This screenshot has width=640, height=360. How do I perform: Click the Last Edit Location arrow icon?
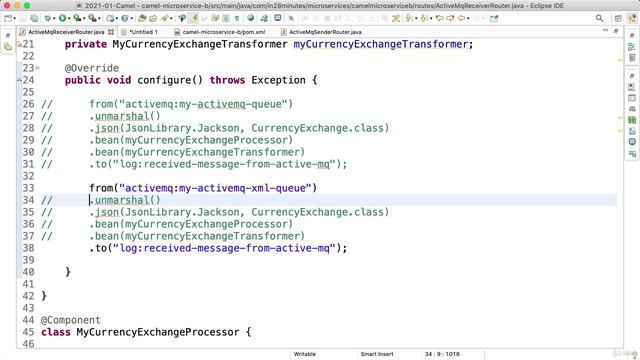tap(439, 18)
